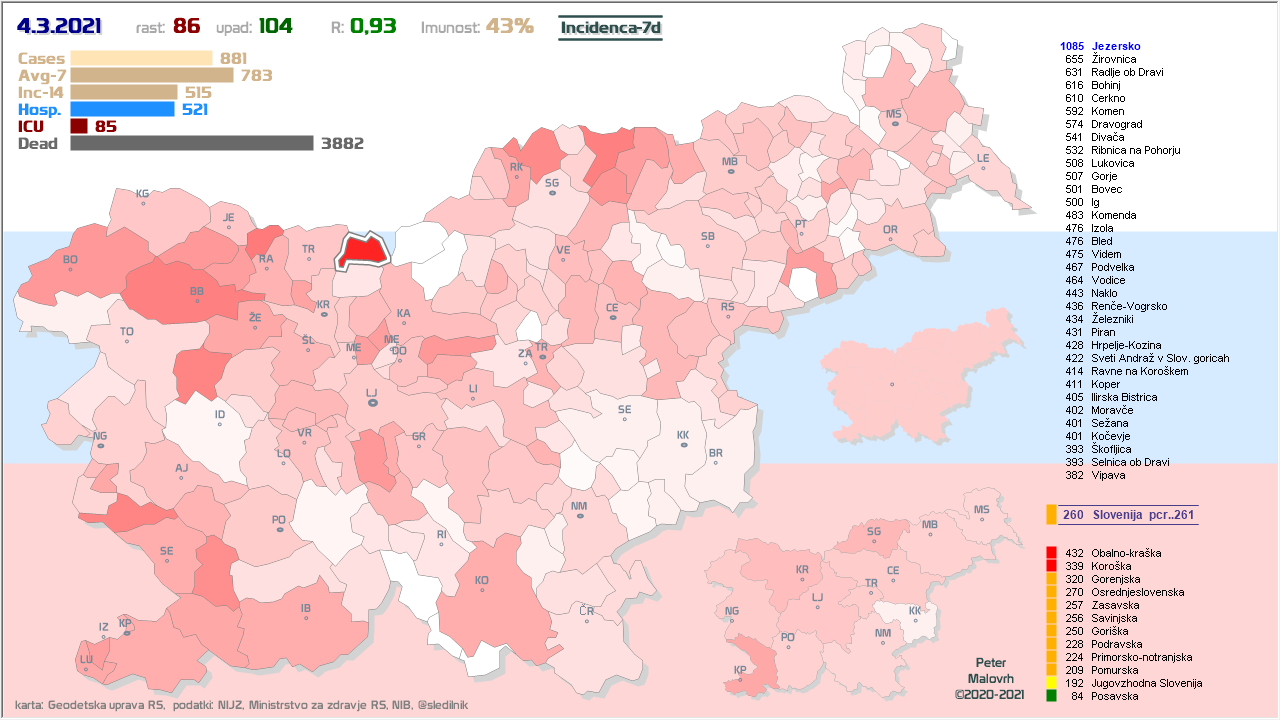Click the Slovenia pcr..261 summary label
Screen dimensions: 1280x720
pos(1129,515)
